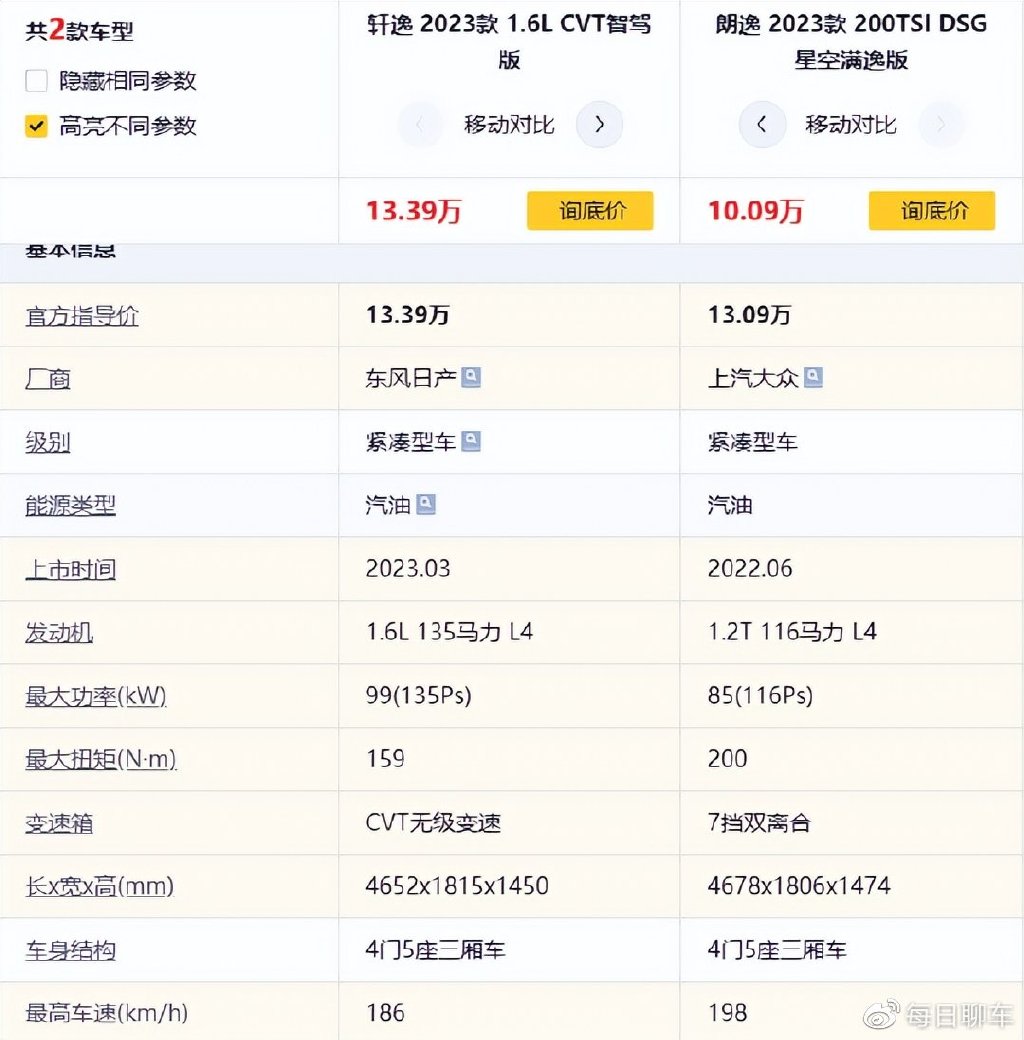Click the 轩逸 2023款 1.6L CVT智驾版 title
The image size is (1024, 1040).
[x=509, y=41]
